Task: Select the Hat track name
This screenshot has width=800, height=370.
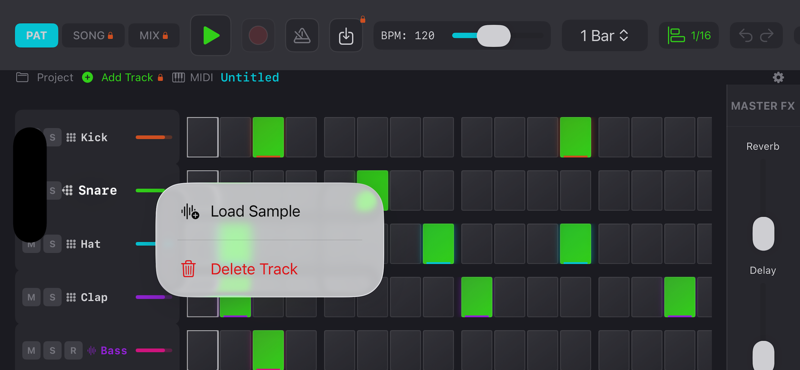Action: (x=90, y=244)
